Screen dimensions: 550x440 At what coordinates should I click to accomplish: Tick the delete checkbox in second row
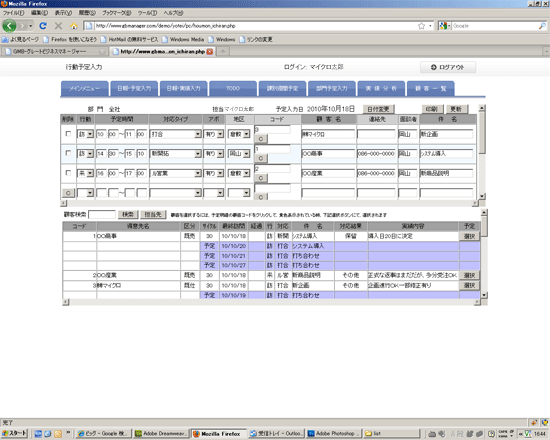pyautogui.click(x=68, y=153)
